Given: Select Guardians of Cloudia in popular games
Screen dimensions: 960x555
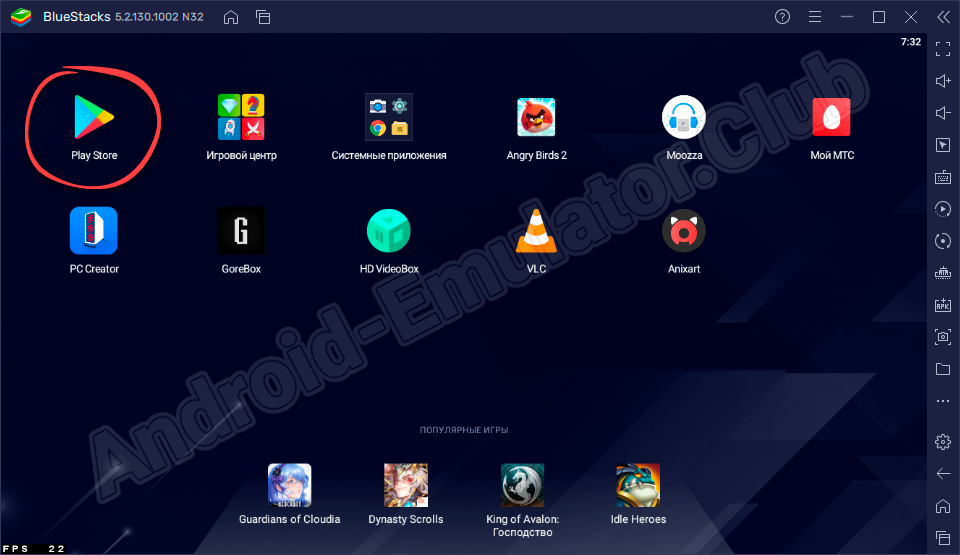Looking at the screenshot, I should (289, 486).
